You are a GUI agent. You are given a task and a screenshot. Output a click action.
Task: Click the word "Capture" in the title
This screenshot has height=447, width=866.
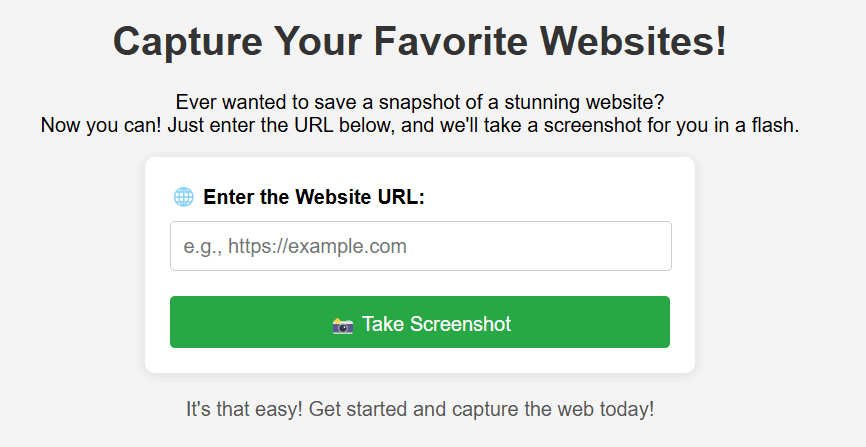tap(188, 42)
